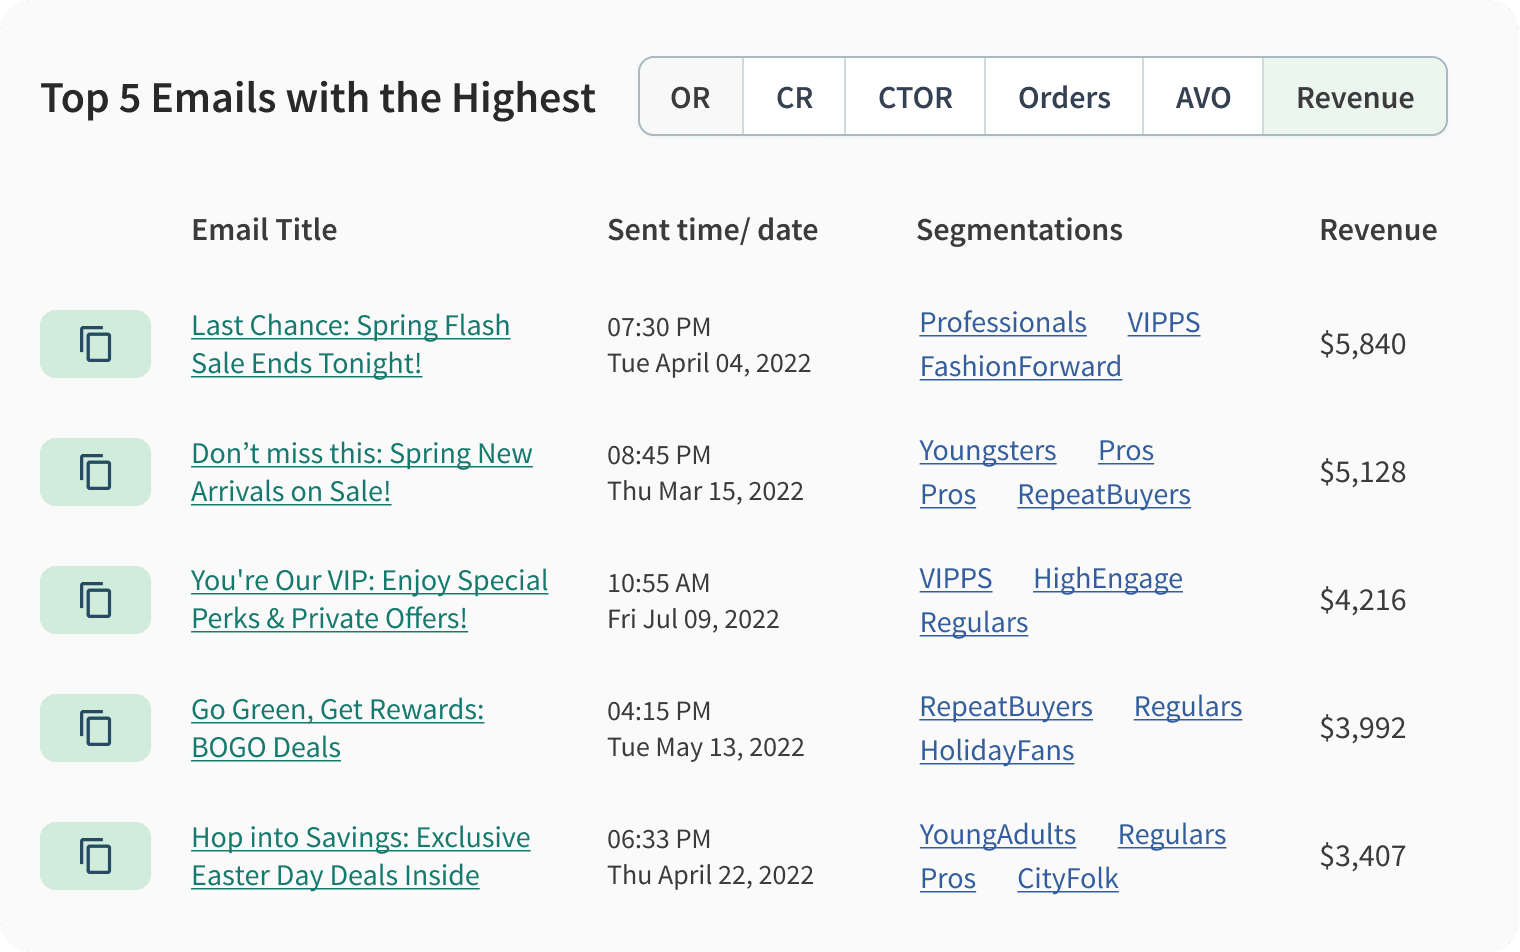Open the Professionals segment link

tap(1003, 322)
